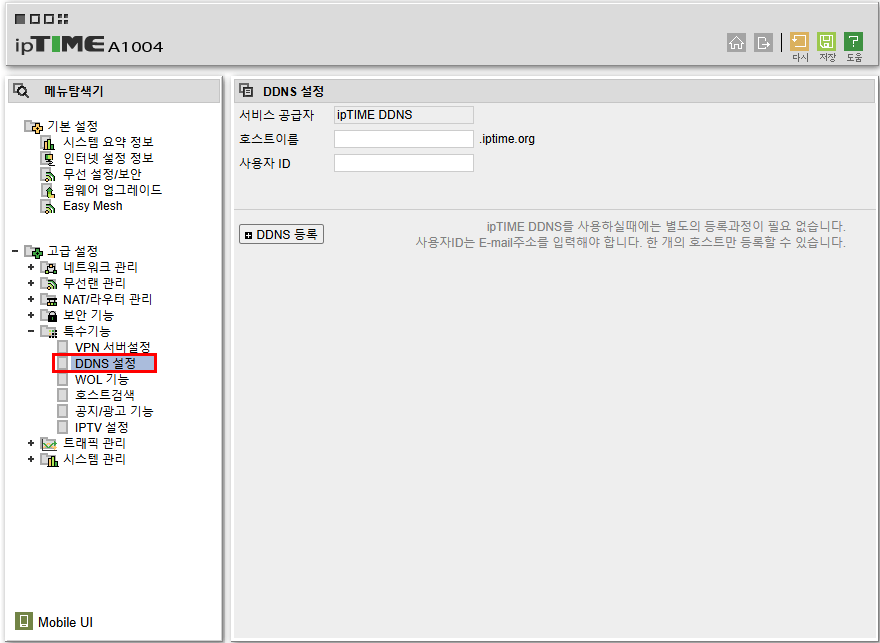Click the 시스템 관리 icon
Image resolution: width=880 pixels, height=643 pixels.
tap(49, 460)
